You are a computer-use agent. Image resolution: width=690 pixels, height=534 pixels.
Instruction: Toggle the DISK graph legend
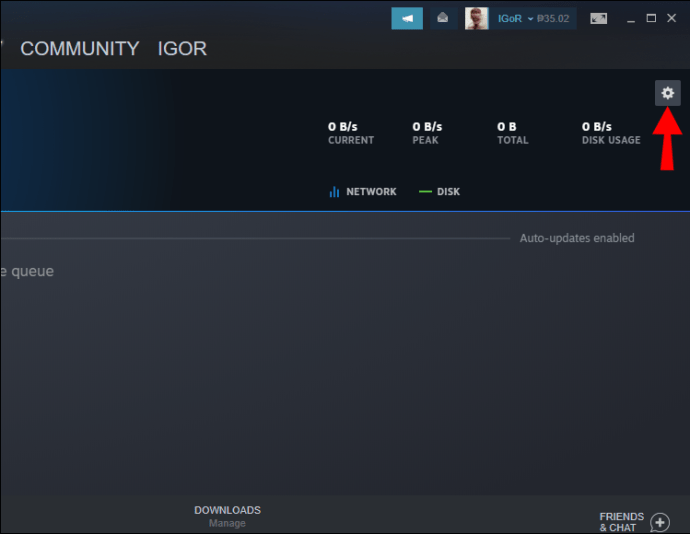point(439,192)
